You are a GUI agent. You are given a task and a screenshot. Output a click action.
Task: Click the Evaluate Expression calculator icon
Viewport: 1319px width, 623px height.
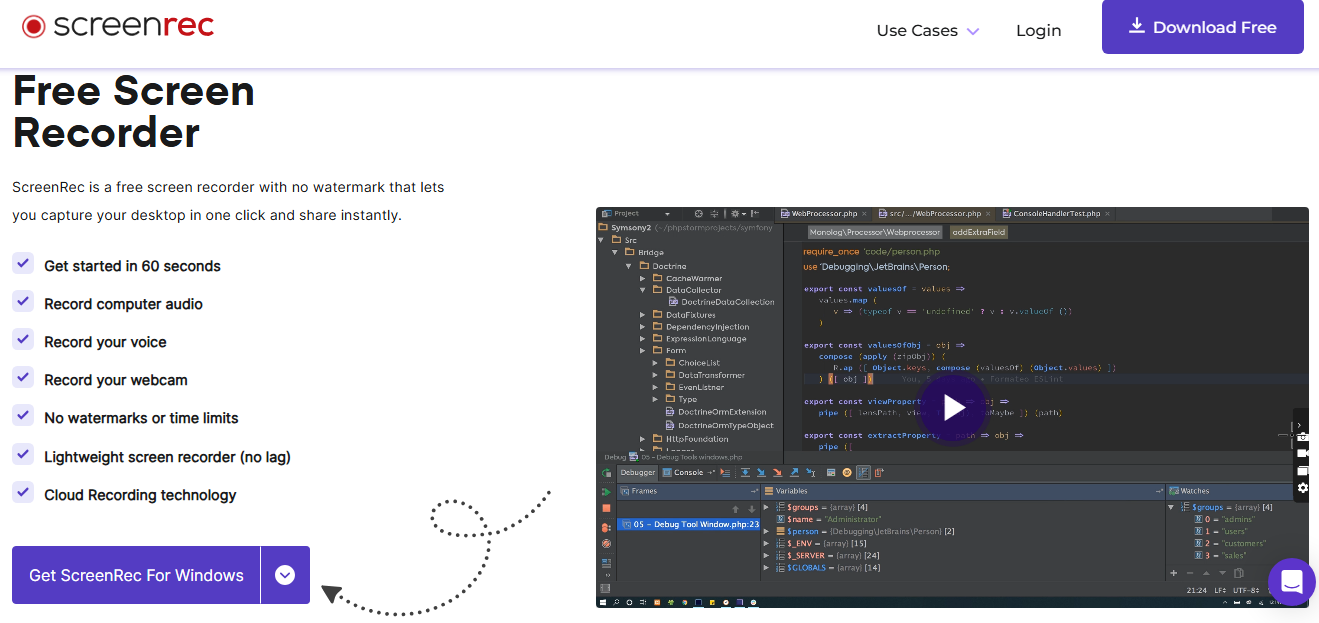pyautogui.click(x=831, y=472)
